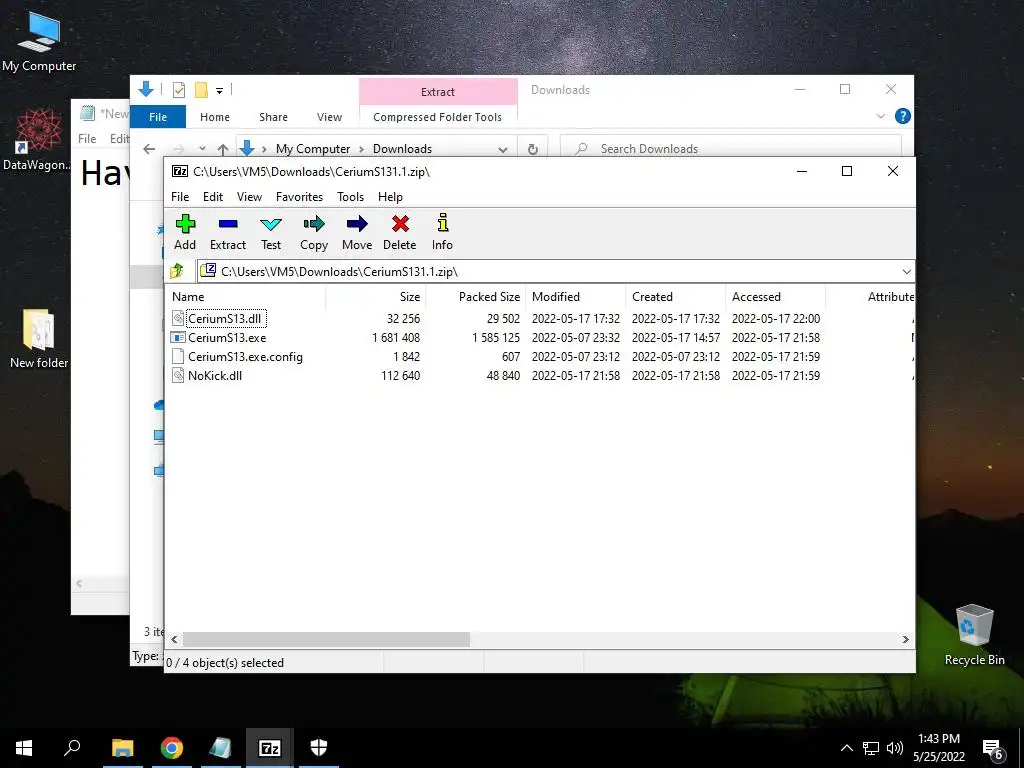Open the 7-Zip Edit menu
The image size is (1024, 768).
[213, 197]
